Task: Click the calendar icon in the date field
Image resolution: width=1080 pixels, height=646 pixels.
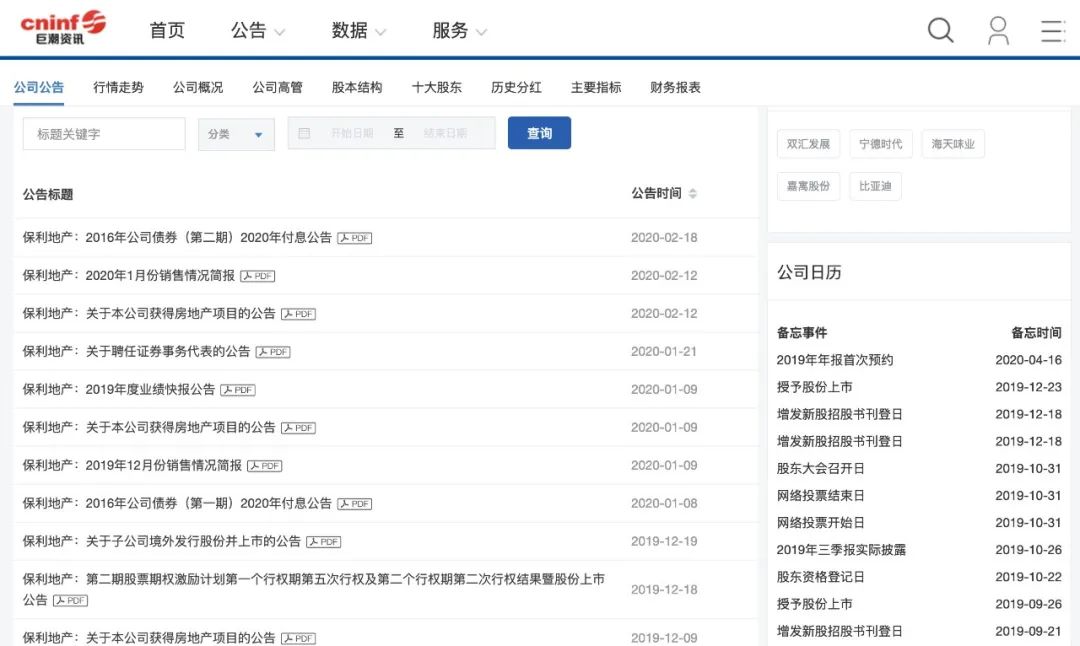Action: pos(304,132)
